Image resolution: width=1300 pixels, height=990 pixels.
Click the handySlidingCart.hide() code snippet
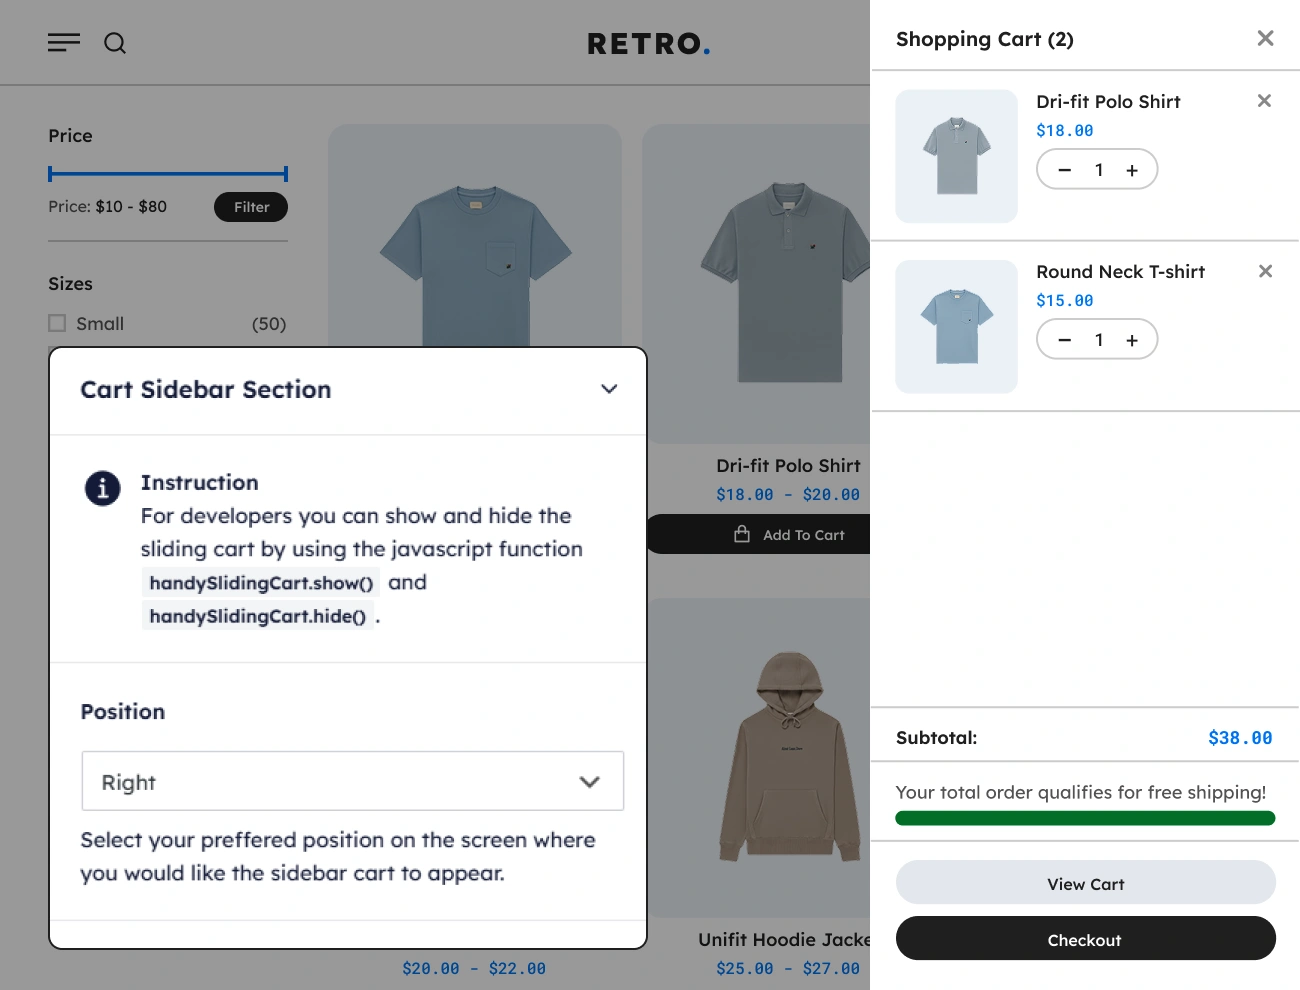[x=257, y=616]
